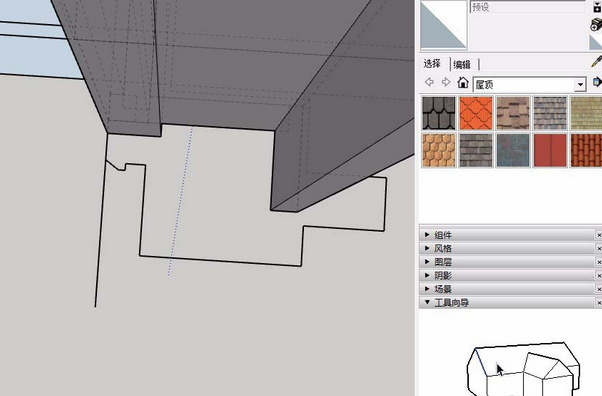Click the dotted blue guide line in viewport
Image resolution: width=602 pixels, height=396 pixels.
click(180, 202)
